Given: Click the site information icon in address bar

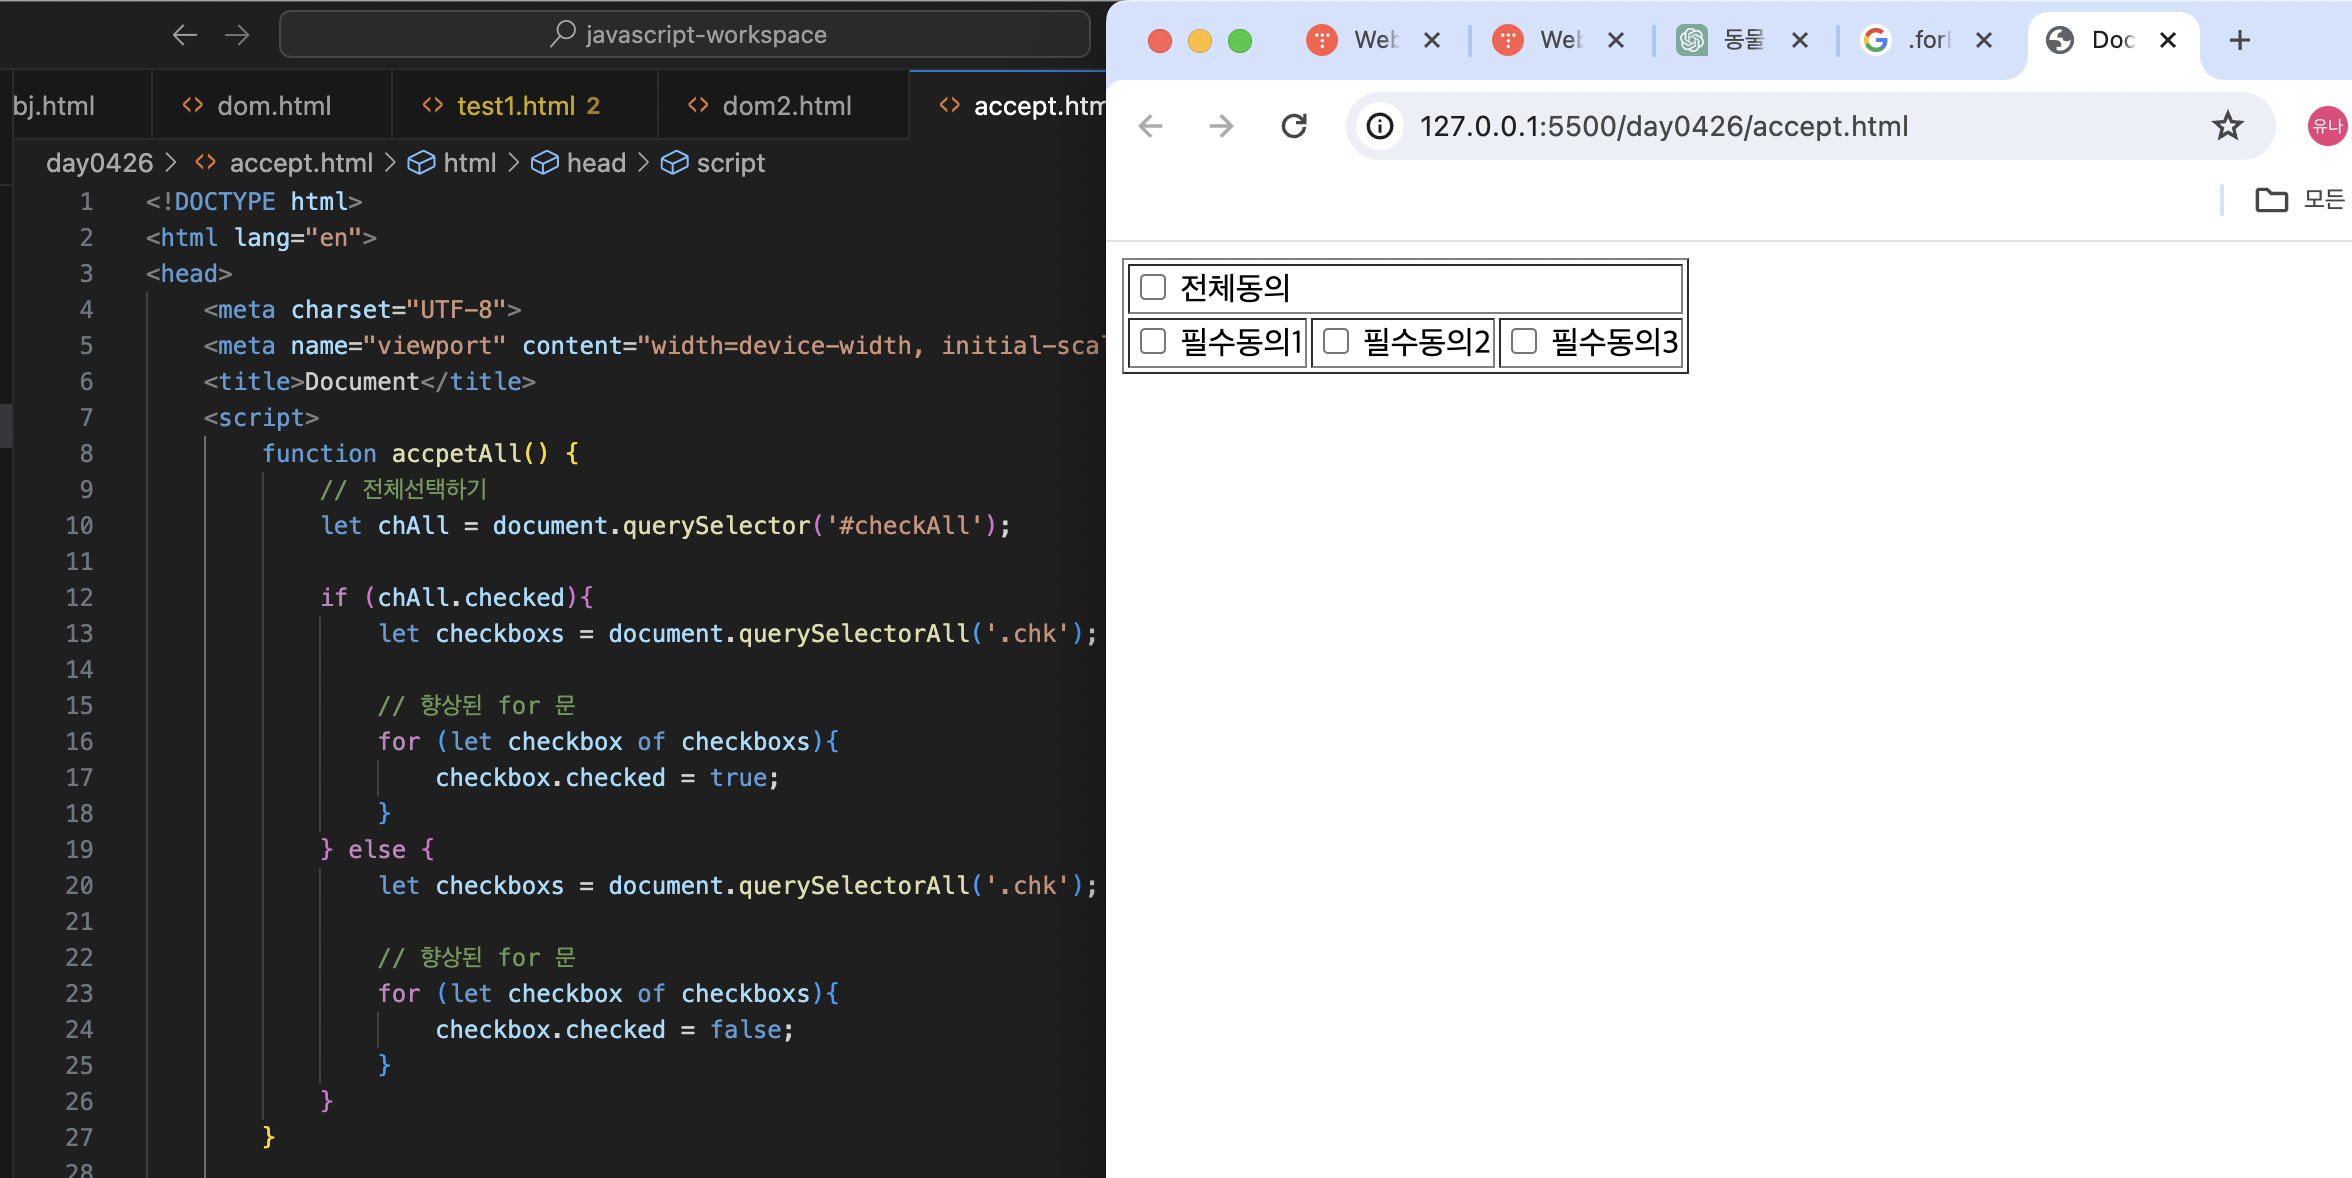Looking at the screenshot, I should 1380,126.
